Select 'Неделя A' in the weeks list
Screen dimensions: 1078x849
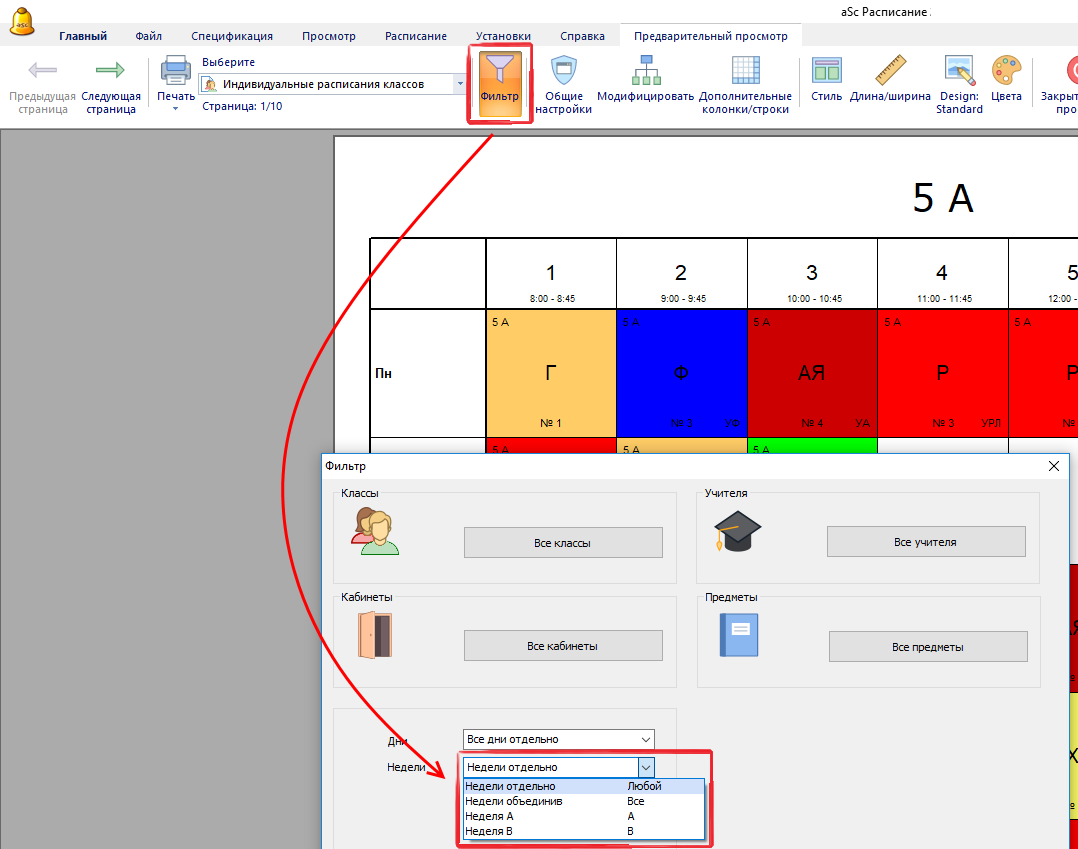tap(490, 816)
